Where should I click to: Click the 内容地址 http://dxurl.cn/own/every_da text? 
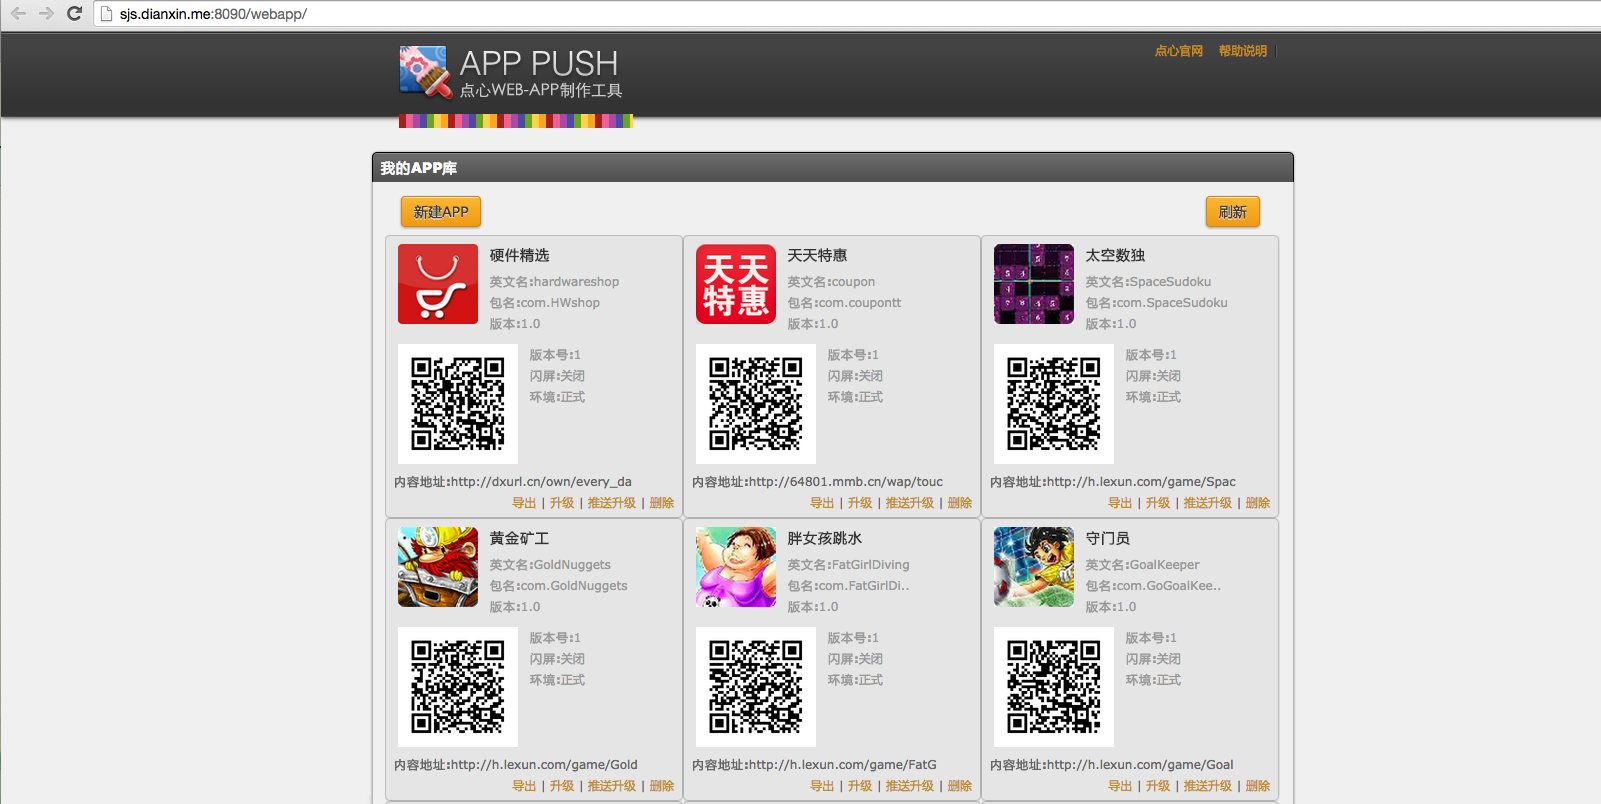pos(513,482)
